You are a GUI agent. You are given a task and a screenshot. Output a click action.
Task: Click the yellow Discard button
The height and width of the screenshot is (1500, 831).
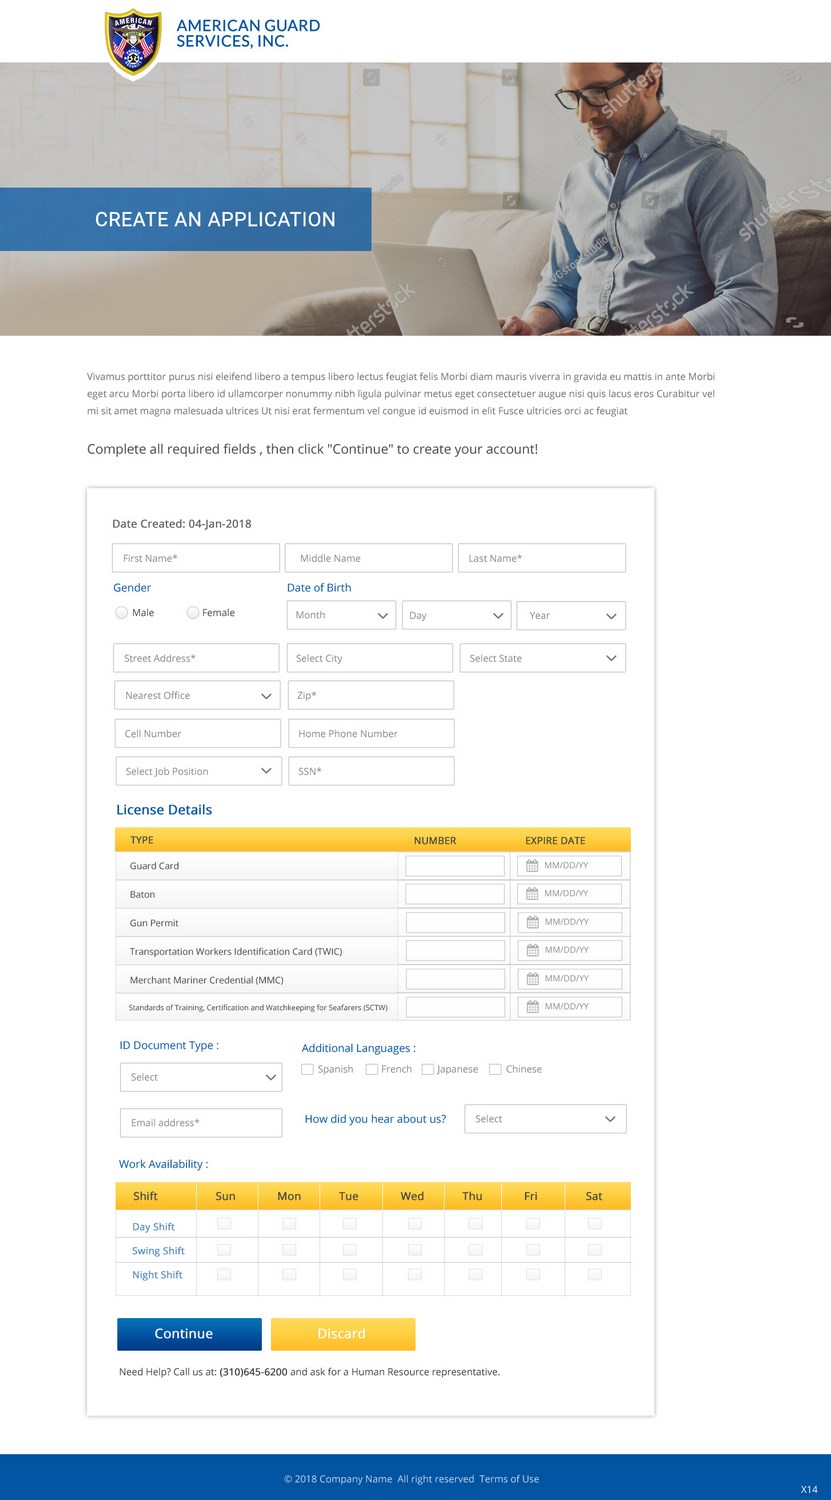tap(342, 1334)
